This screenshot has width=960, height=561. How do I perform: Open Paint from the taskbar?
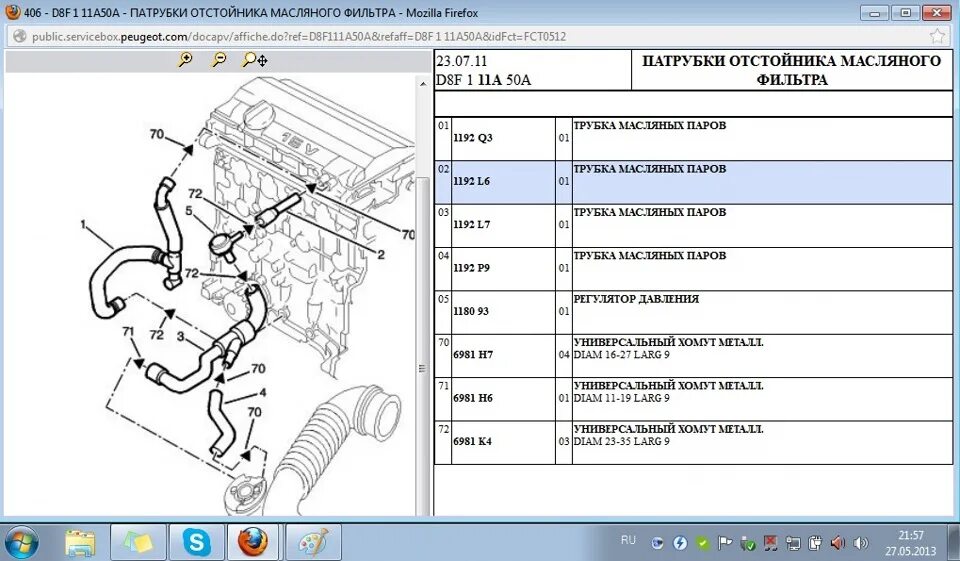point(313,543)
